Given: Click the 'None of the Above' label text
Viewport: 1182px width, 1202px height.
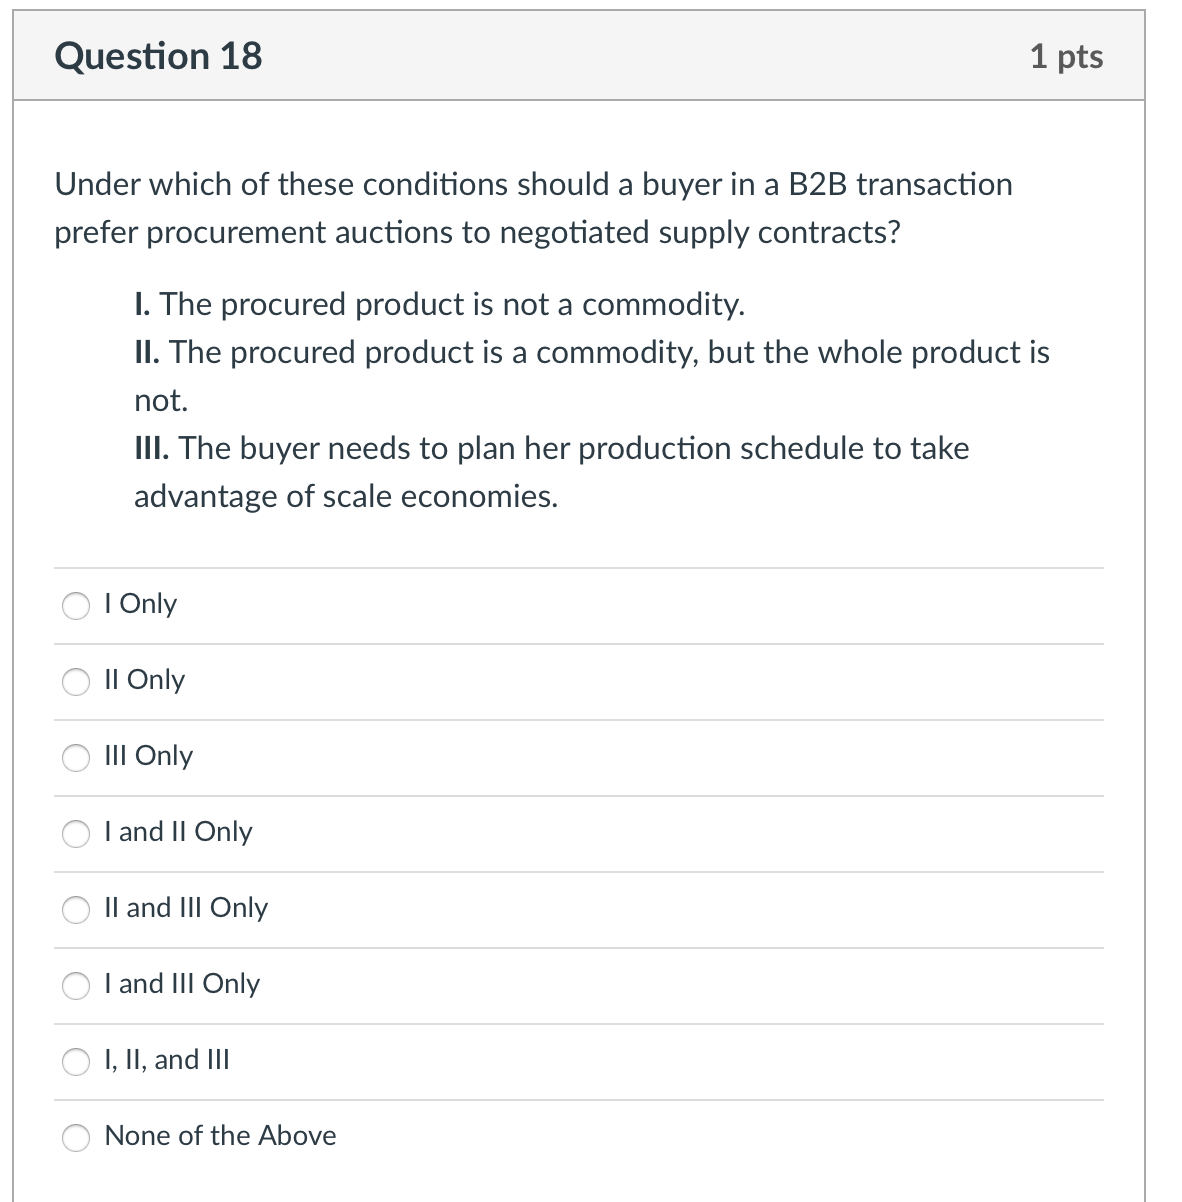Looking at the screenshot, I should (219, 1136).
